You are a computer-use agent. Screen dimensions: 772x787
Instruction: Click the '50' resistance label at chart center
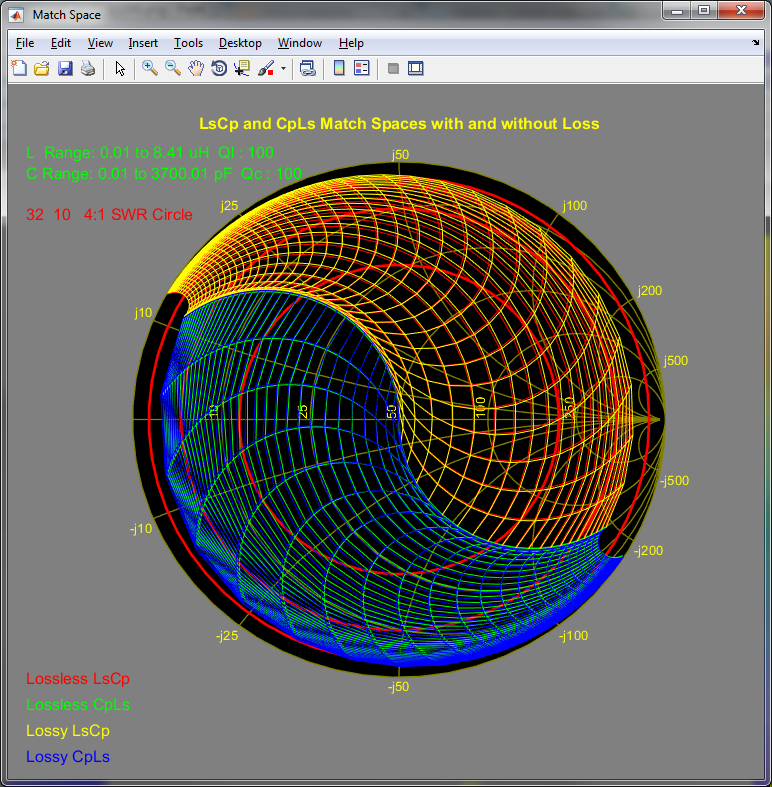(392, 411)
